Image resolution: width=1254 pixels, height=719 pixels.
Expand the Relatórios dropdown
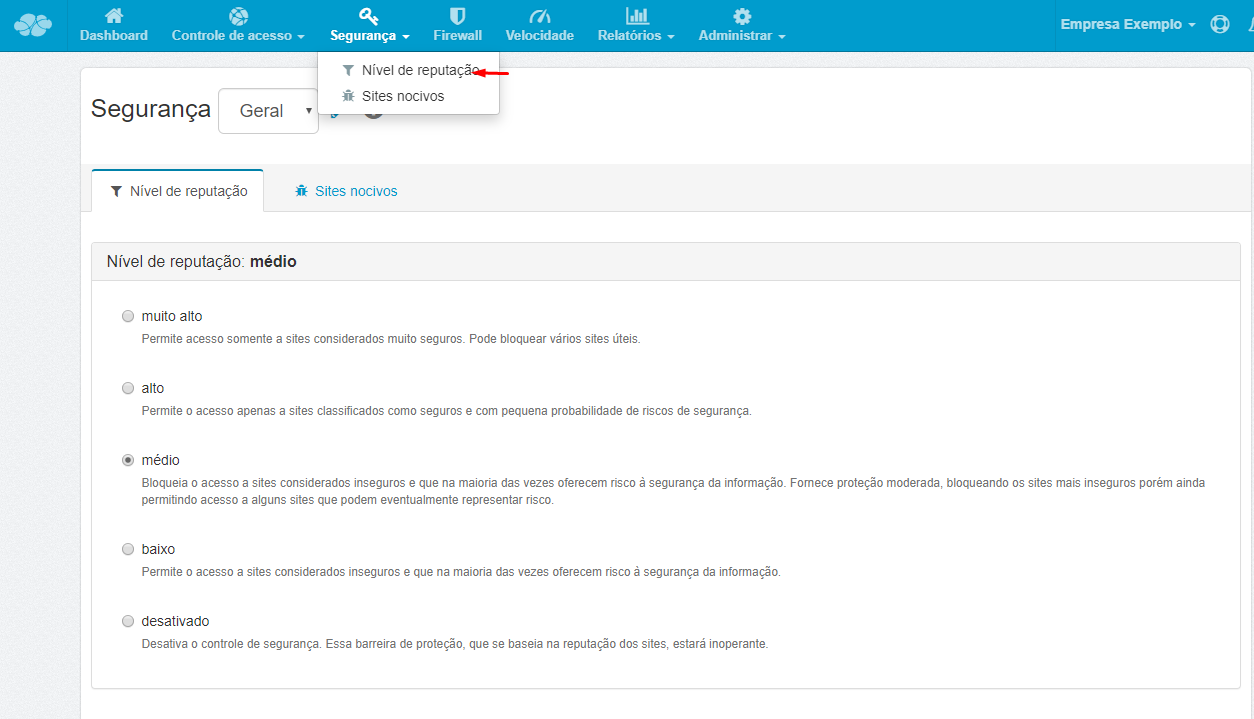click(636, 35)
